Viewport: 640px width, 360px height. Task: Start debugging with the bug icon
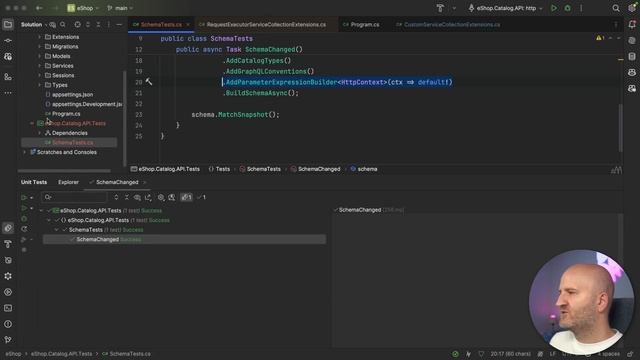pos(567,8)
